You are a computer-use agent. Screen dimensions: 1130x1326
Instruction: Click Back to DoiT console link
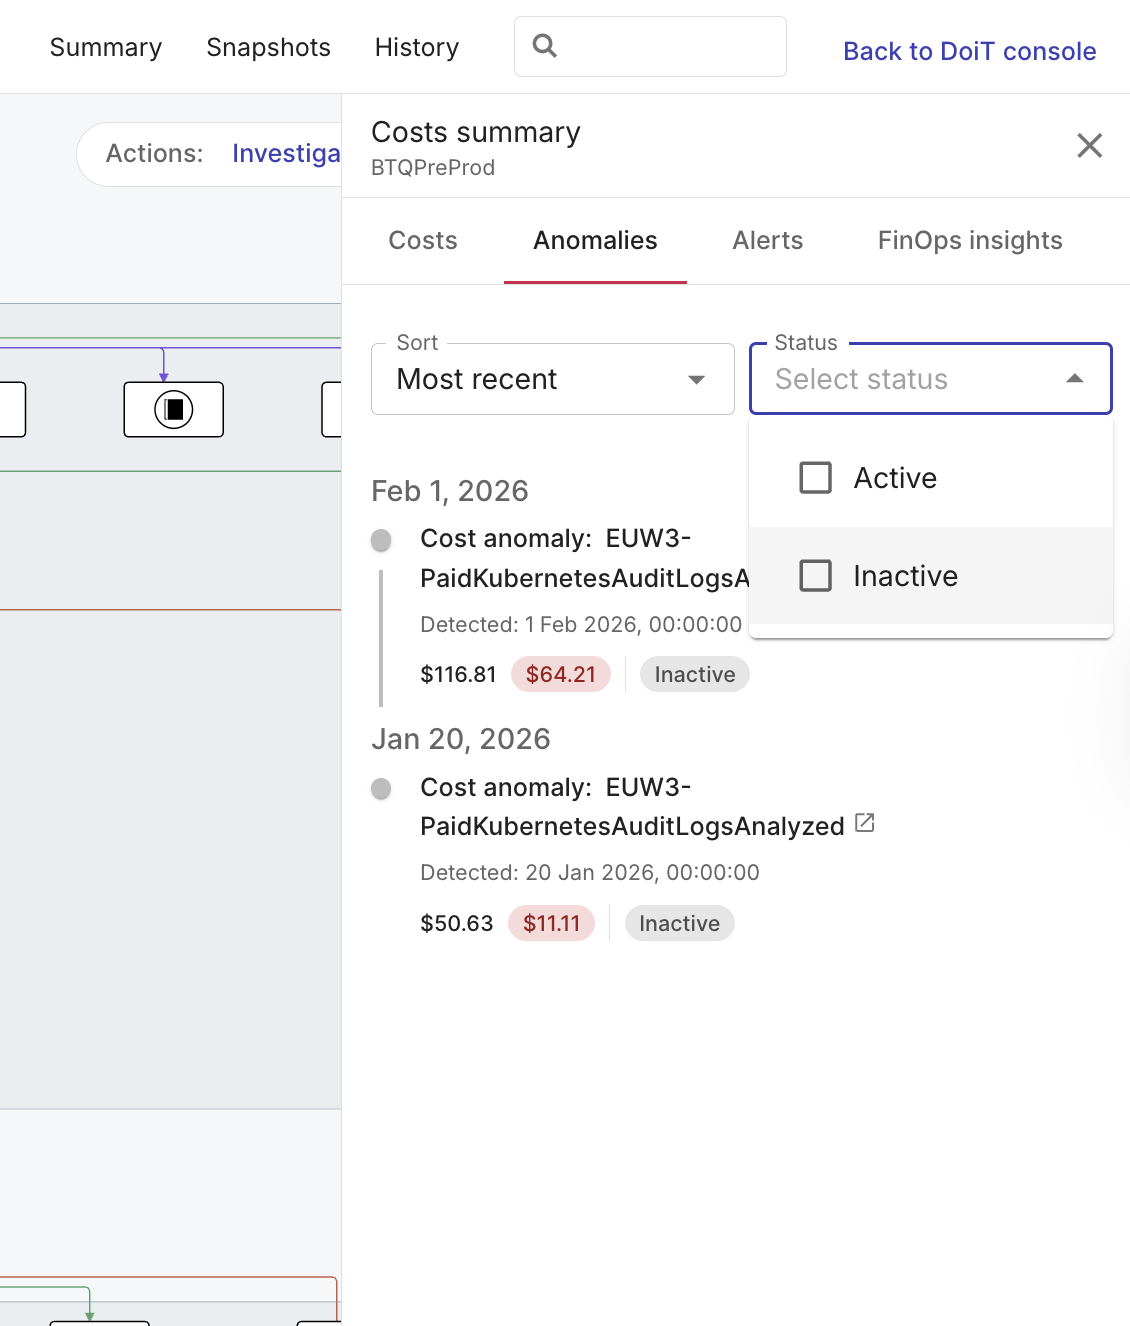(969, 51)
